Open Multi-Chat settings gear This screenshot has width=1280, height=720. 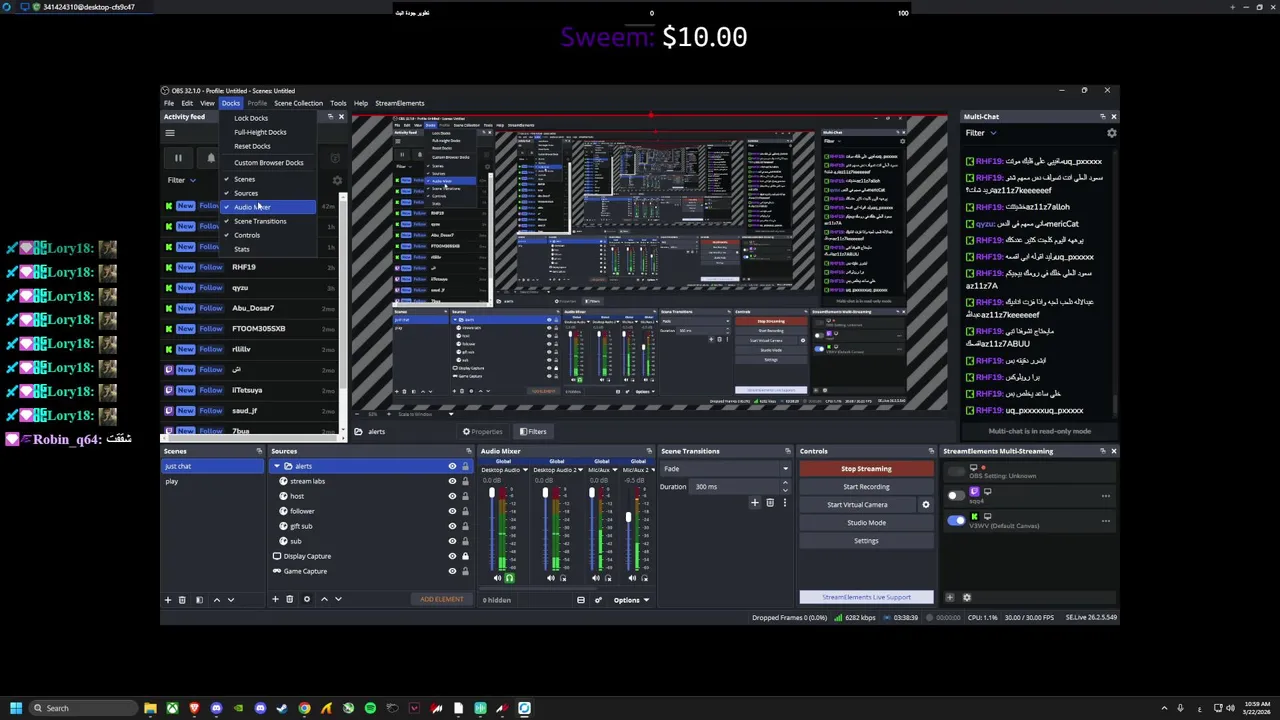1112,133
